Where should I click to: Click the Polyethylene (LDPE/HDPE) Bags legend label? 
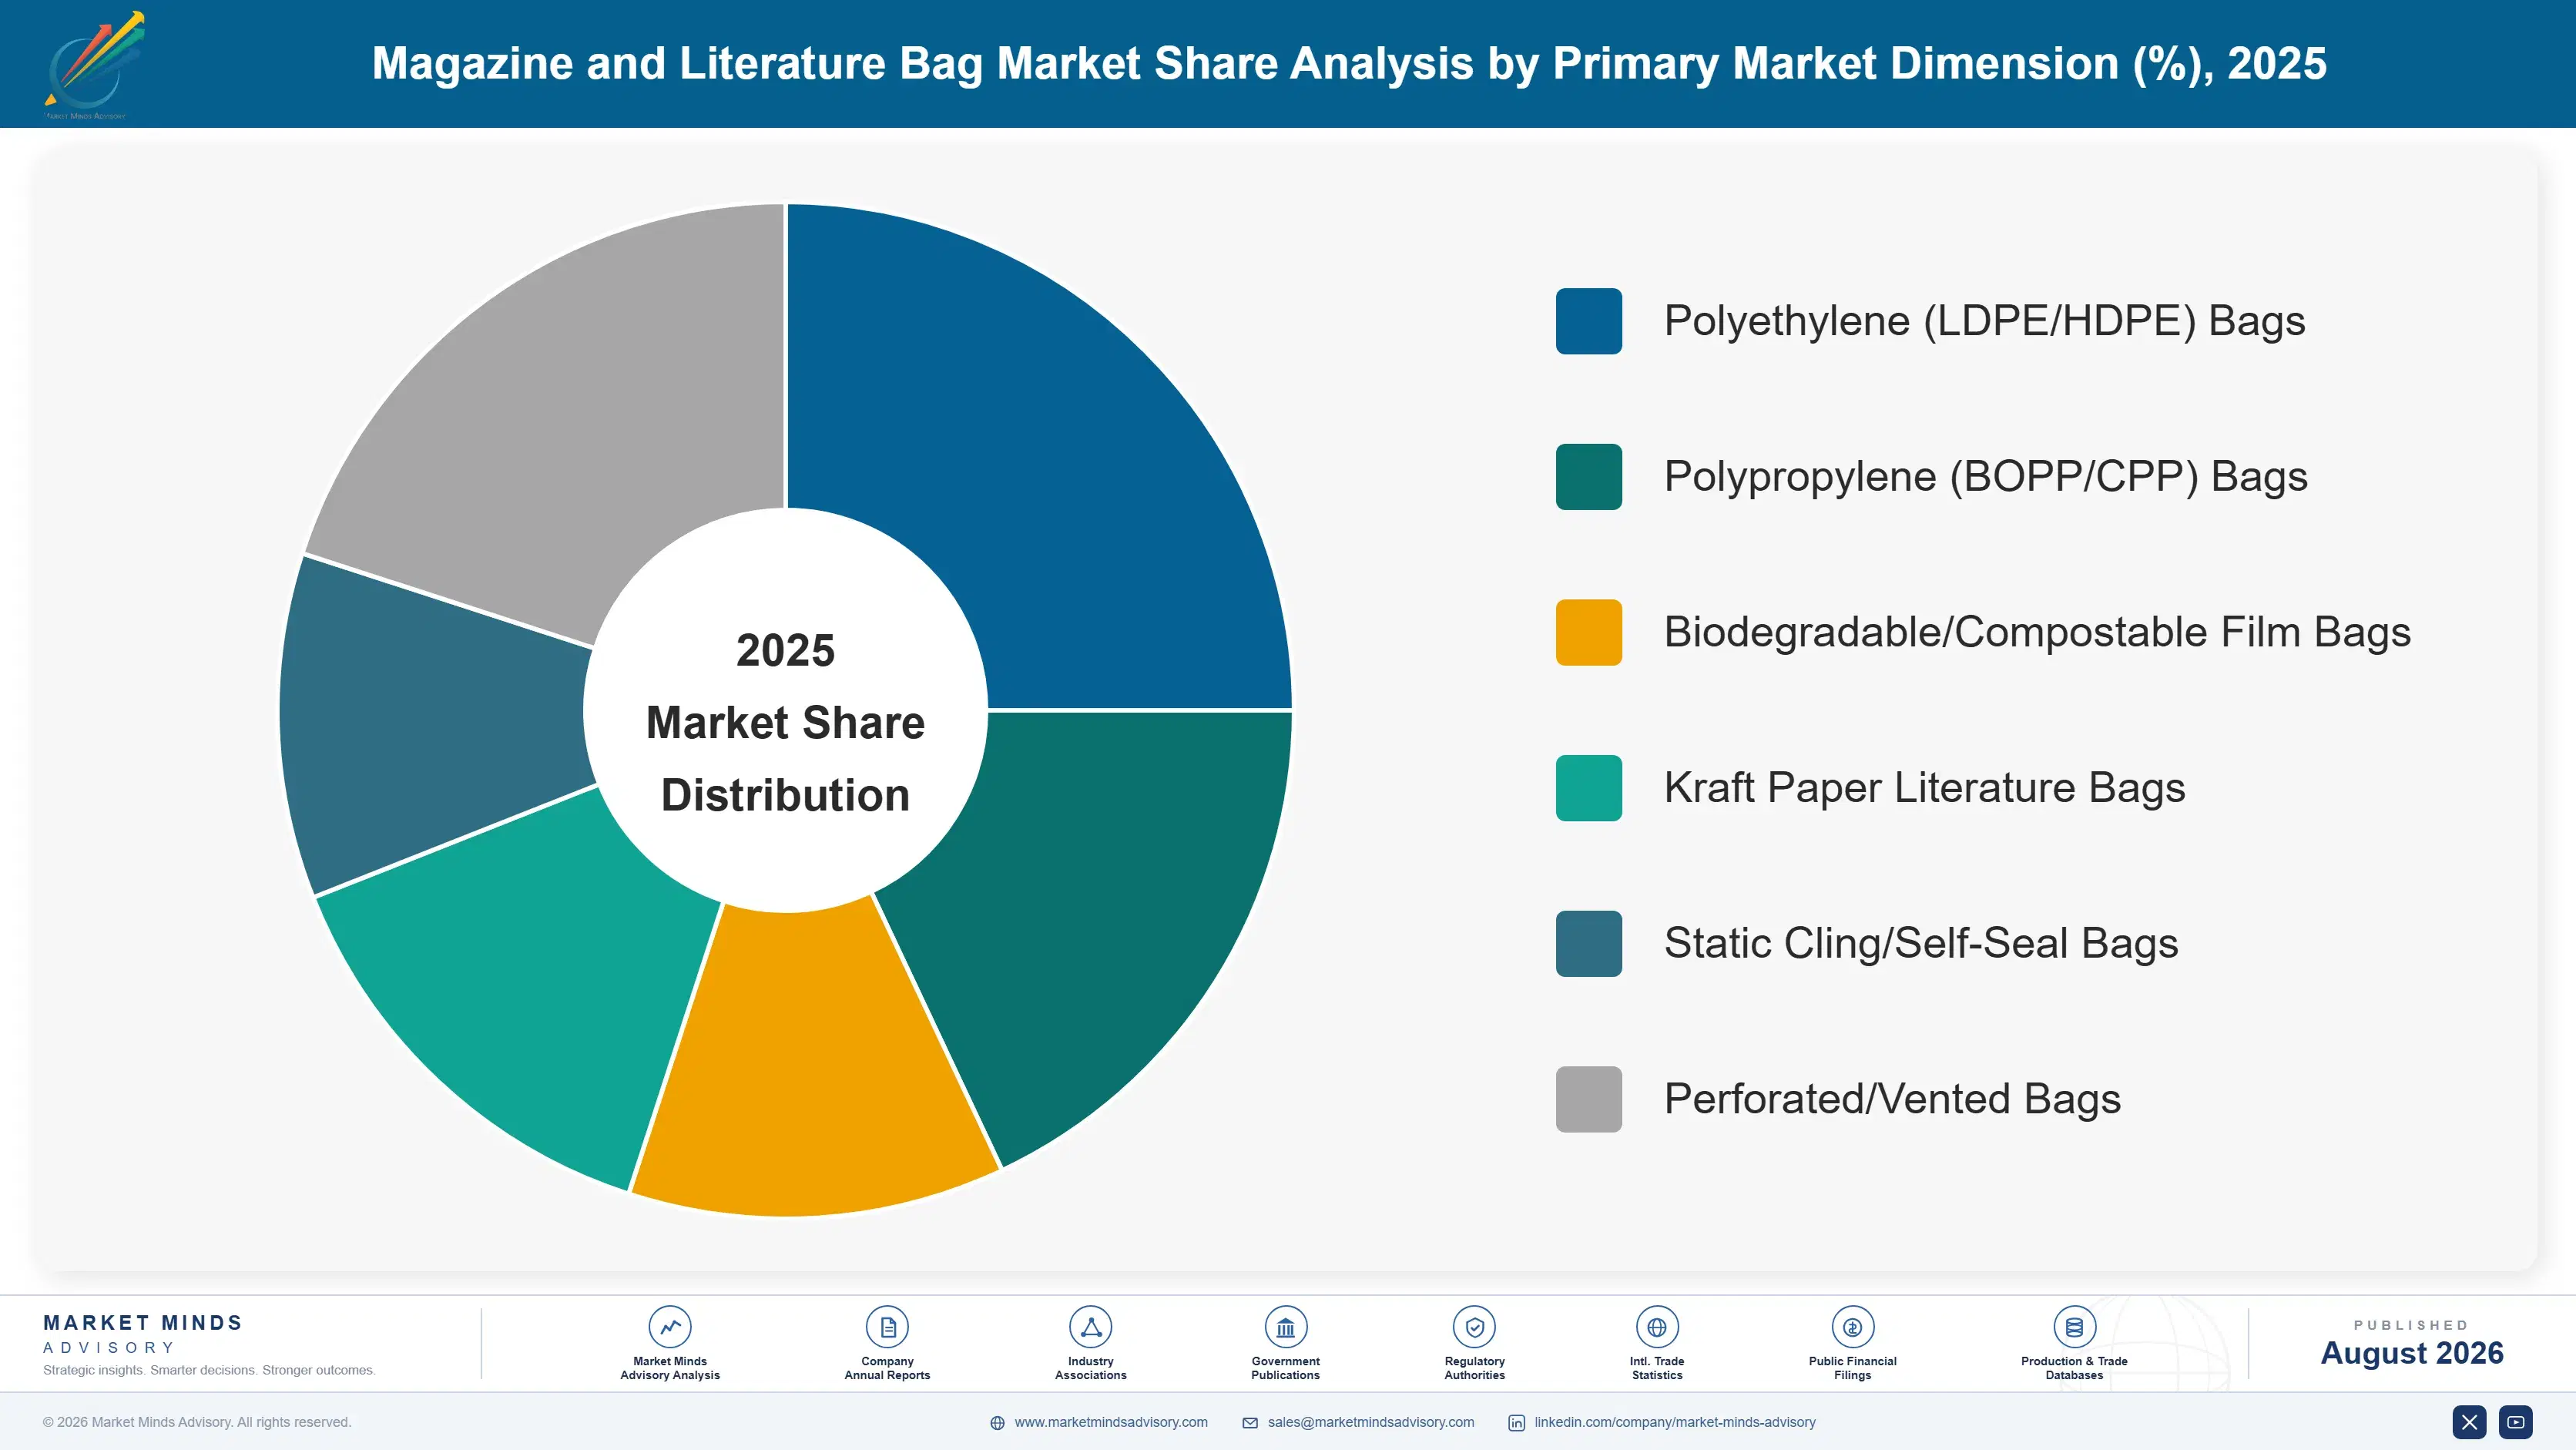click(x=1984, y=321)
